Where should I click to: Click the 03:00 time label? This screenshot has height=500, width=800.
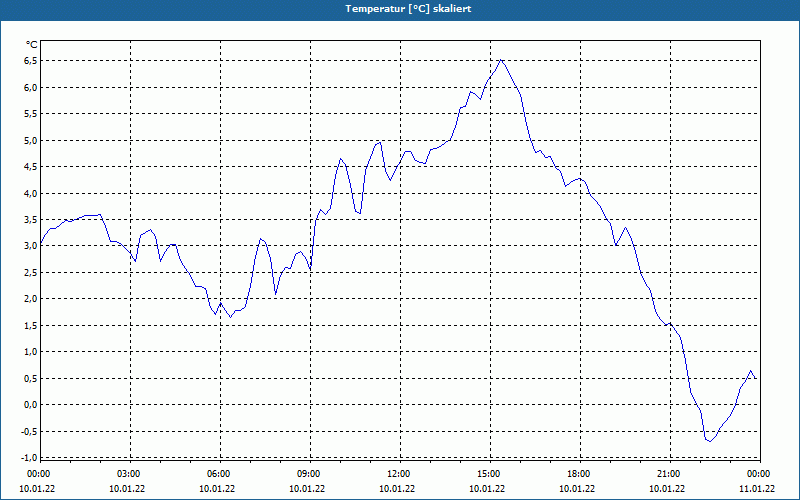coord(131,474)
